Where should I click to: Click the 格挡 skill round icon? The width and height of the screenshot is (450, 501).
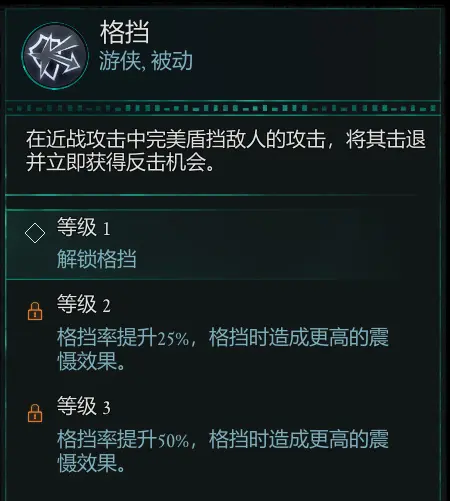tap(55, 56)
